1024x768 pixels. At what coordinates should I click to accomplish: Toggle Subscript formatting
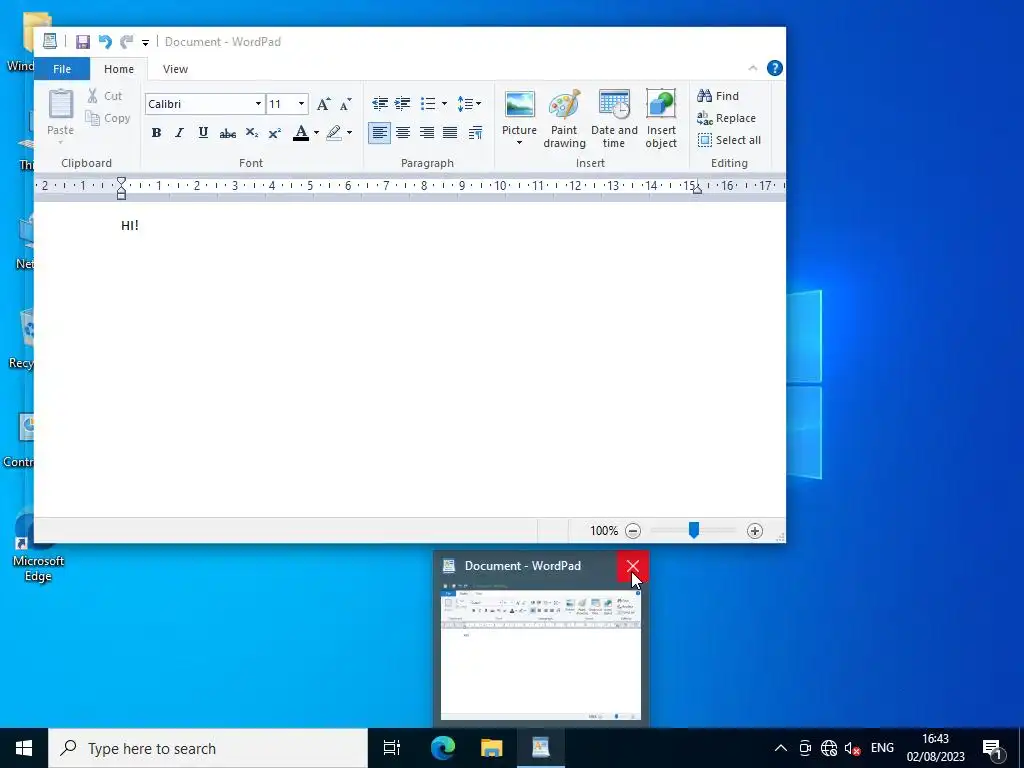point(251,133)
